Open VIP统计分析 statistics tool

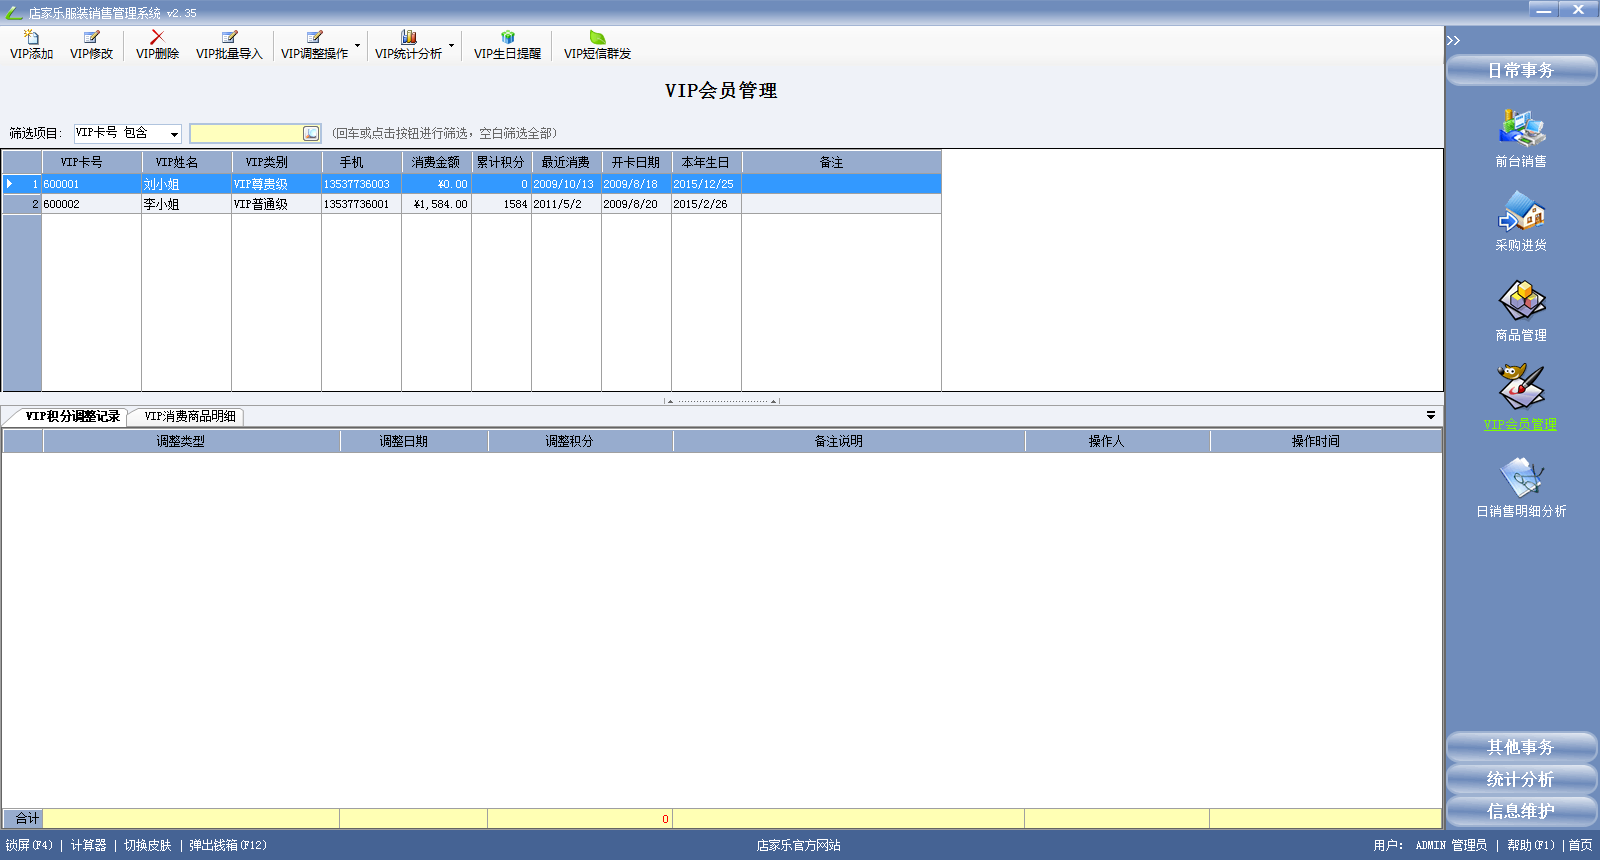click(408, 45)
